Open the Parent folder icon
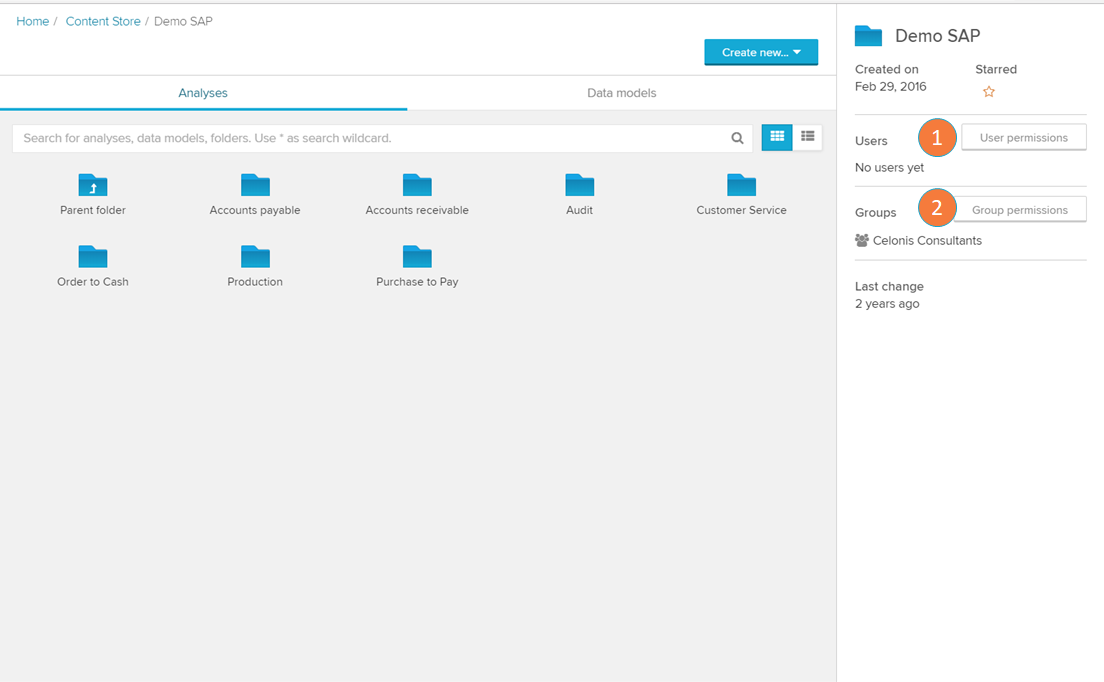Image resolution: width=1104 pixels, height=682 pixels. click(93, 185)
